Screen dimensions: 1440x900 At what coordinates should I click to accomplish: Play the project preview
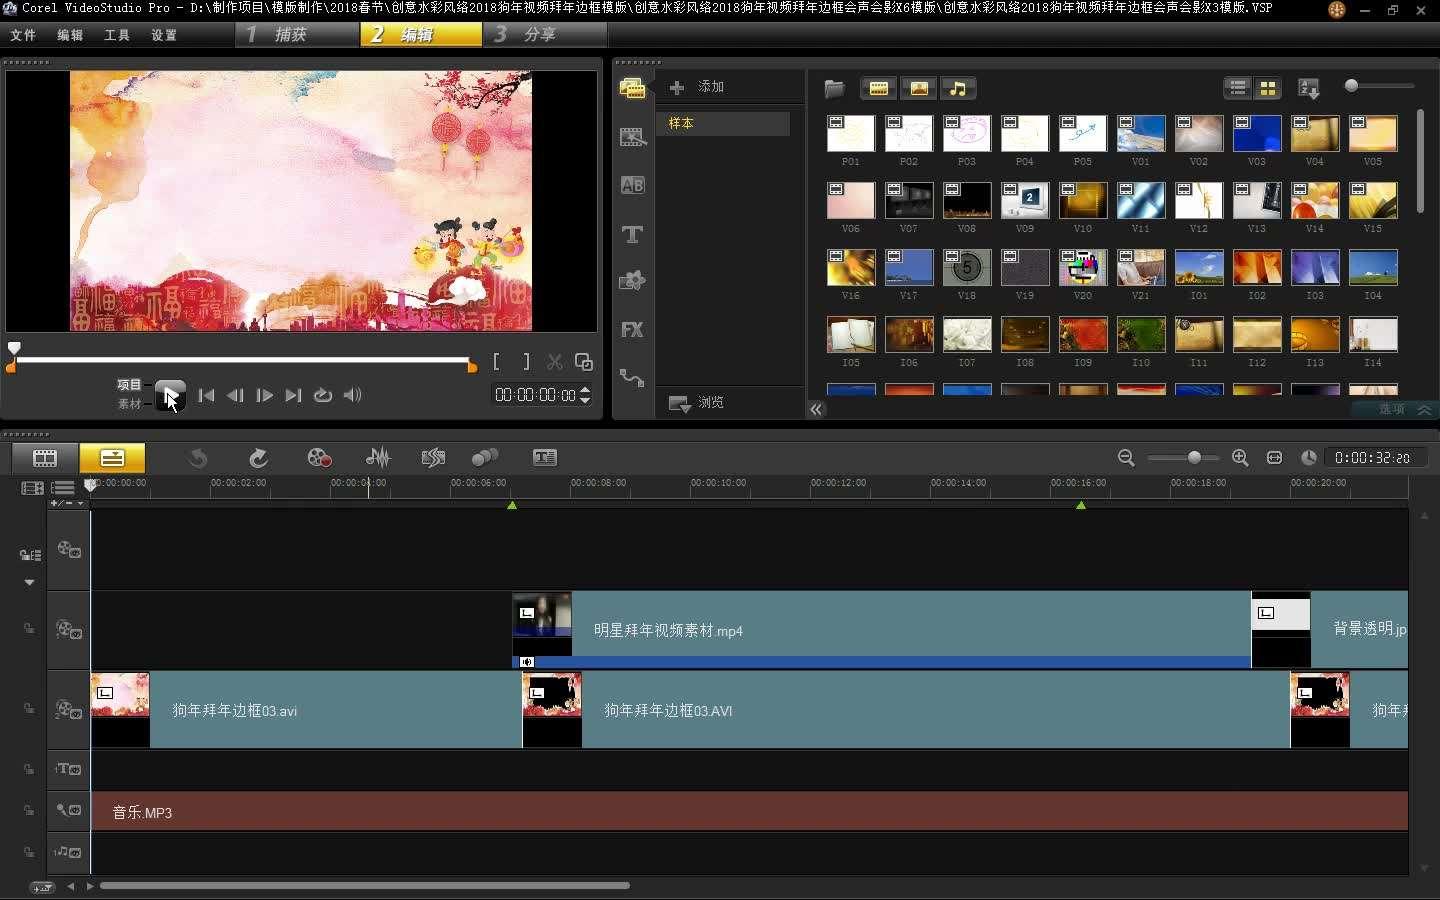coord(170,394)
